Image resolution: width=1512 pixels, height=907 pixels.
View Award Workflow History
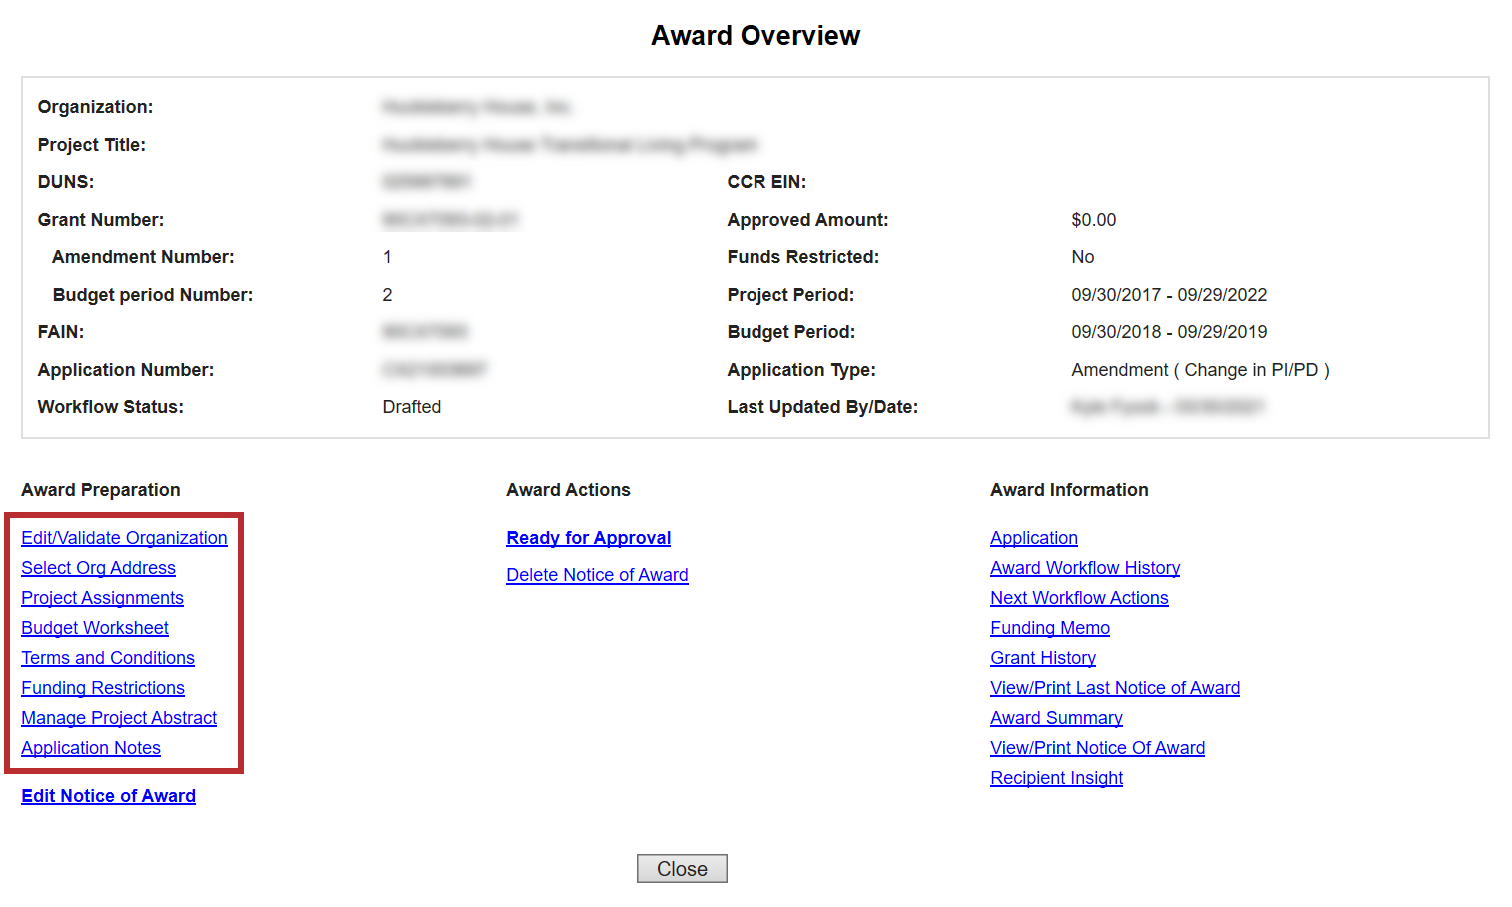[x=1084, y=568]
